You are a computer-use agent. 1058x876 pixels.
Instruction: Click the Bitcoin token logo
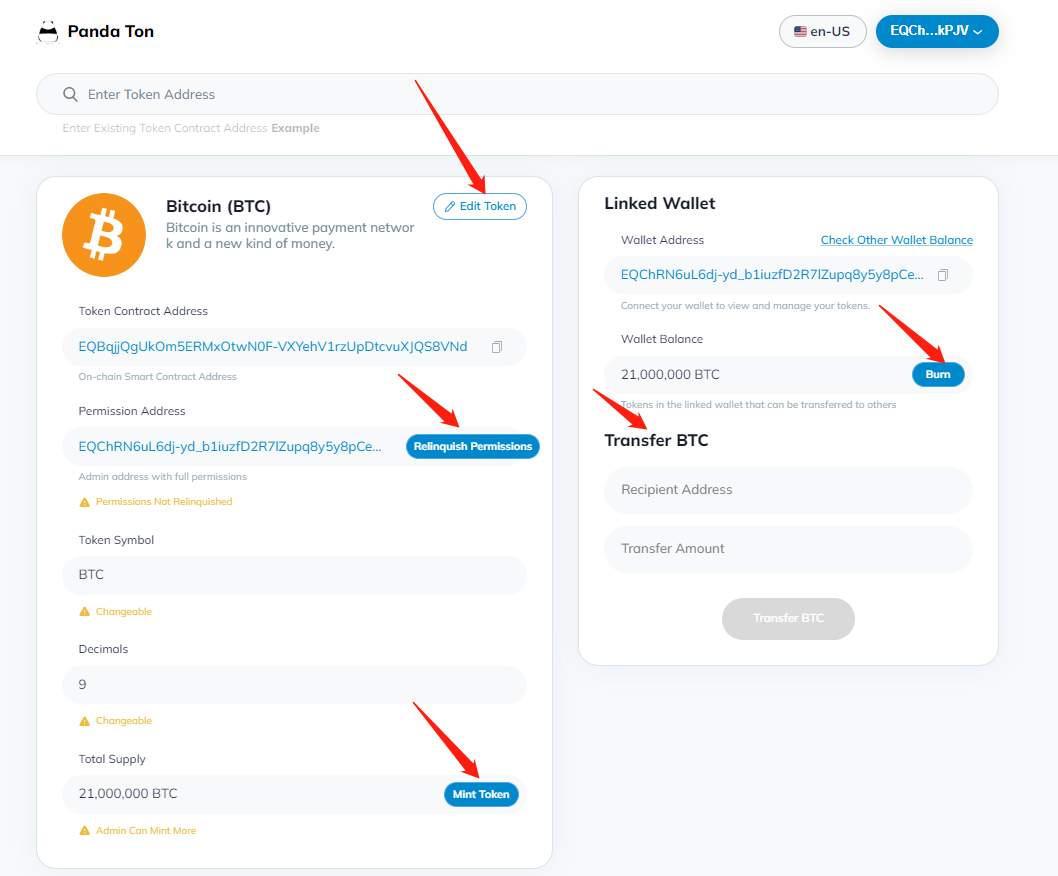(x=104, y=235)
